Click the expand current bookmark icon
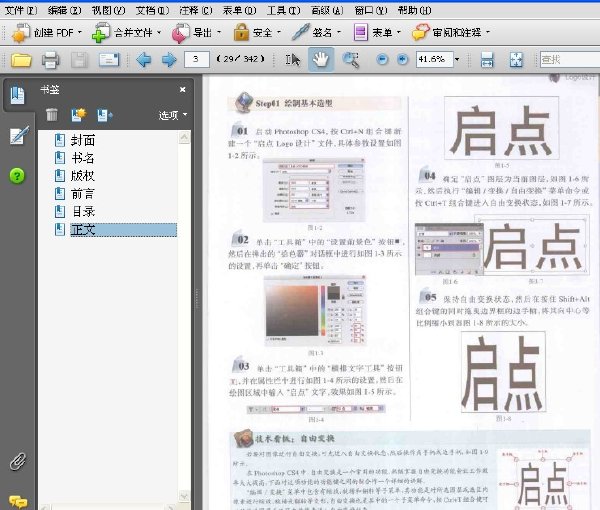The image size is (600, 510). click(104, 115)
